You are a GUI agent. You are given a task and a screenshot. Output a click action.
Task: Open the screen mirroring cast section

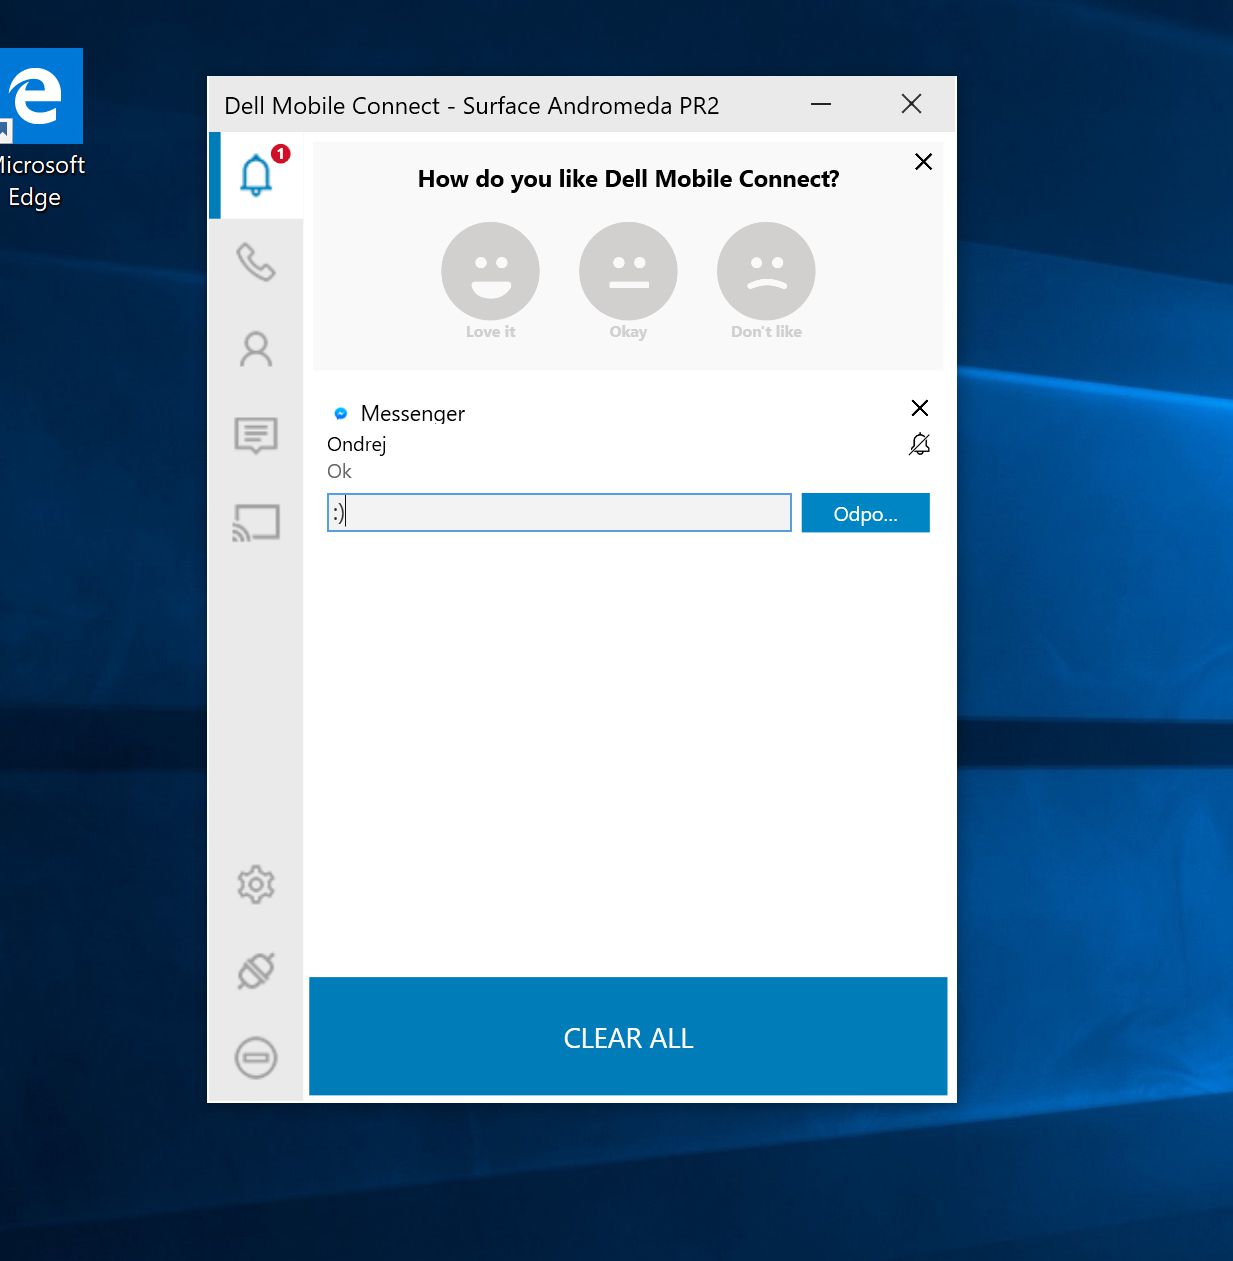coord(256,522)
